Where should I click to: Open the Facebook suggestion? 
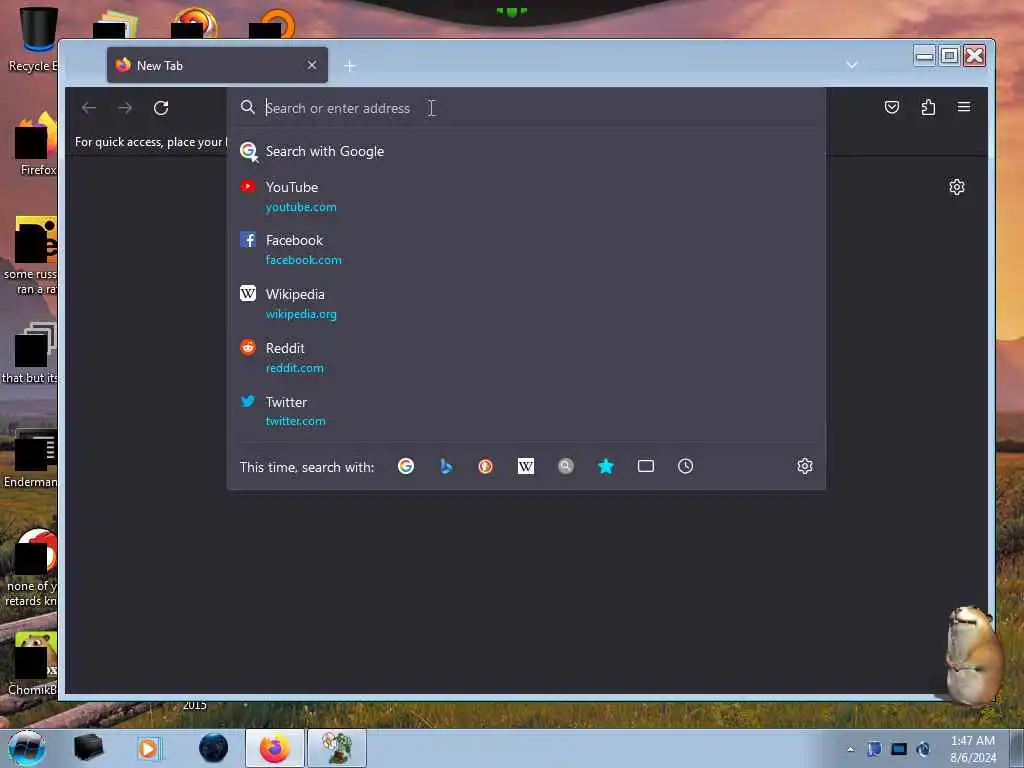click(526, 249)
